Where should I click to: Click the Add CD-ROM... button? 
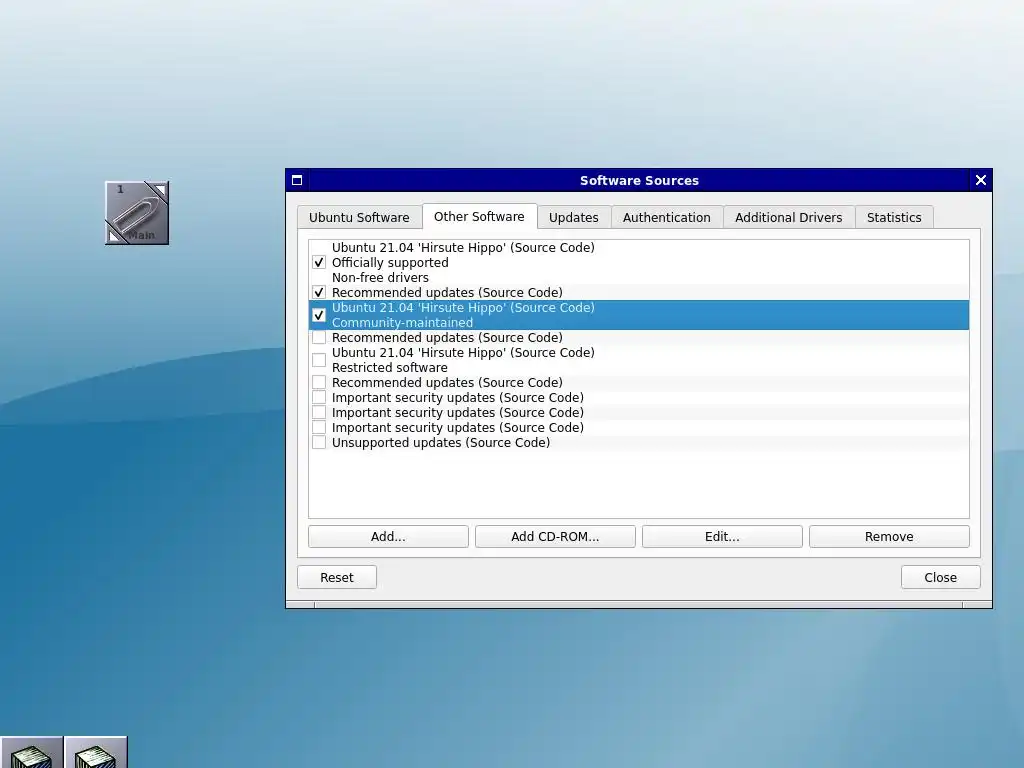[555, 536]
